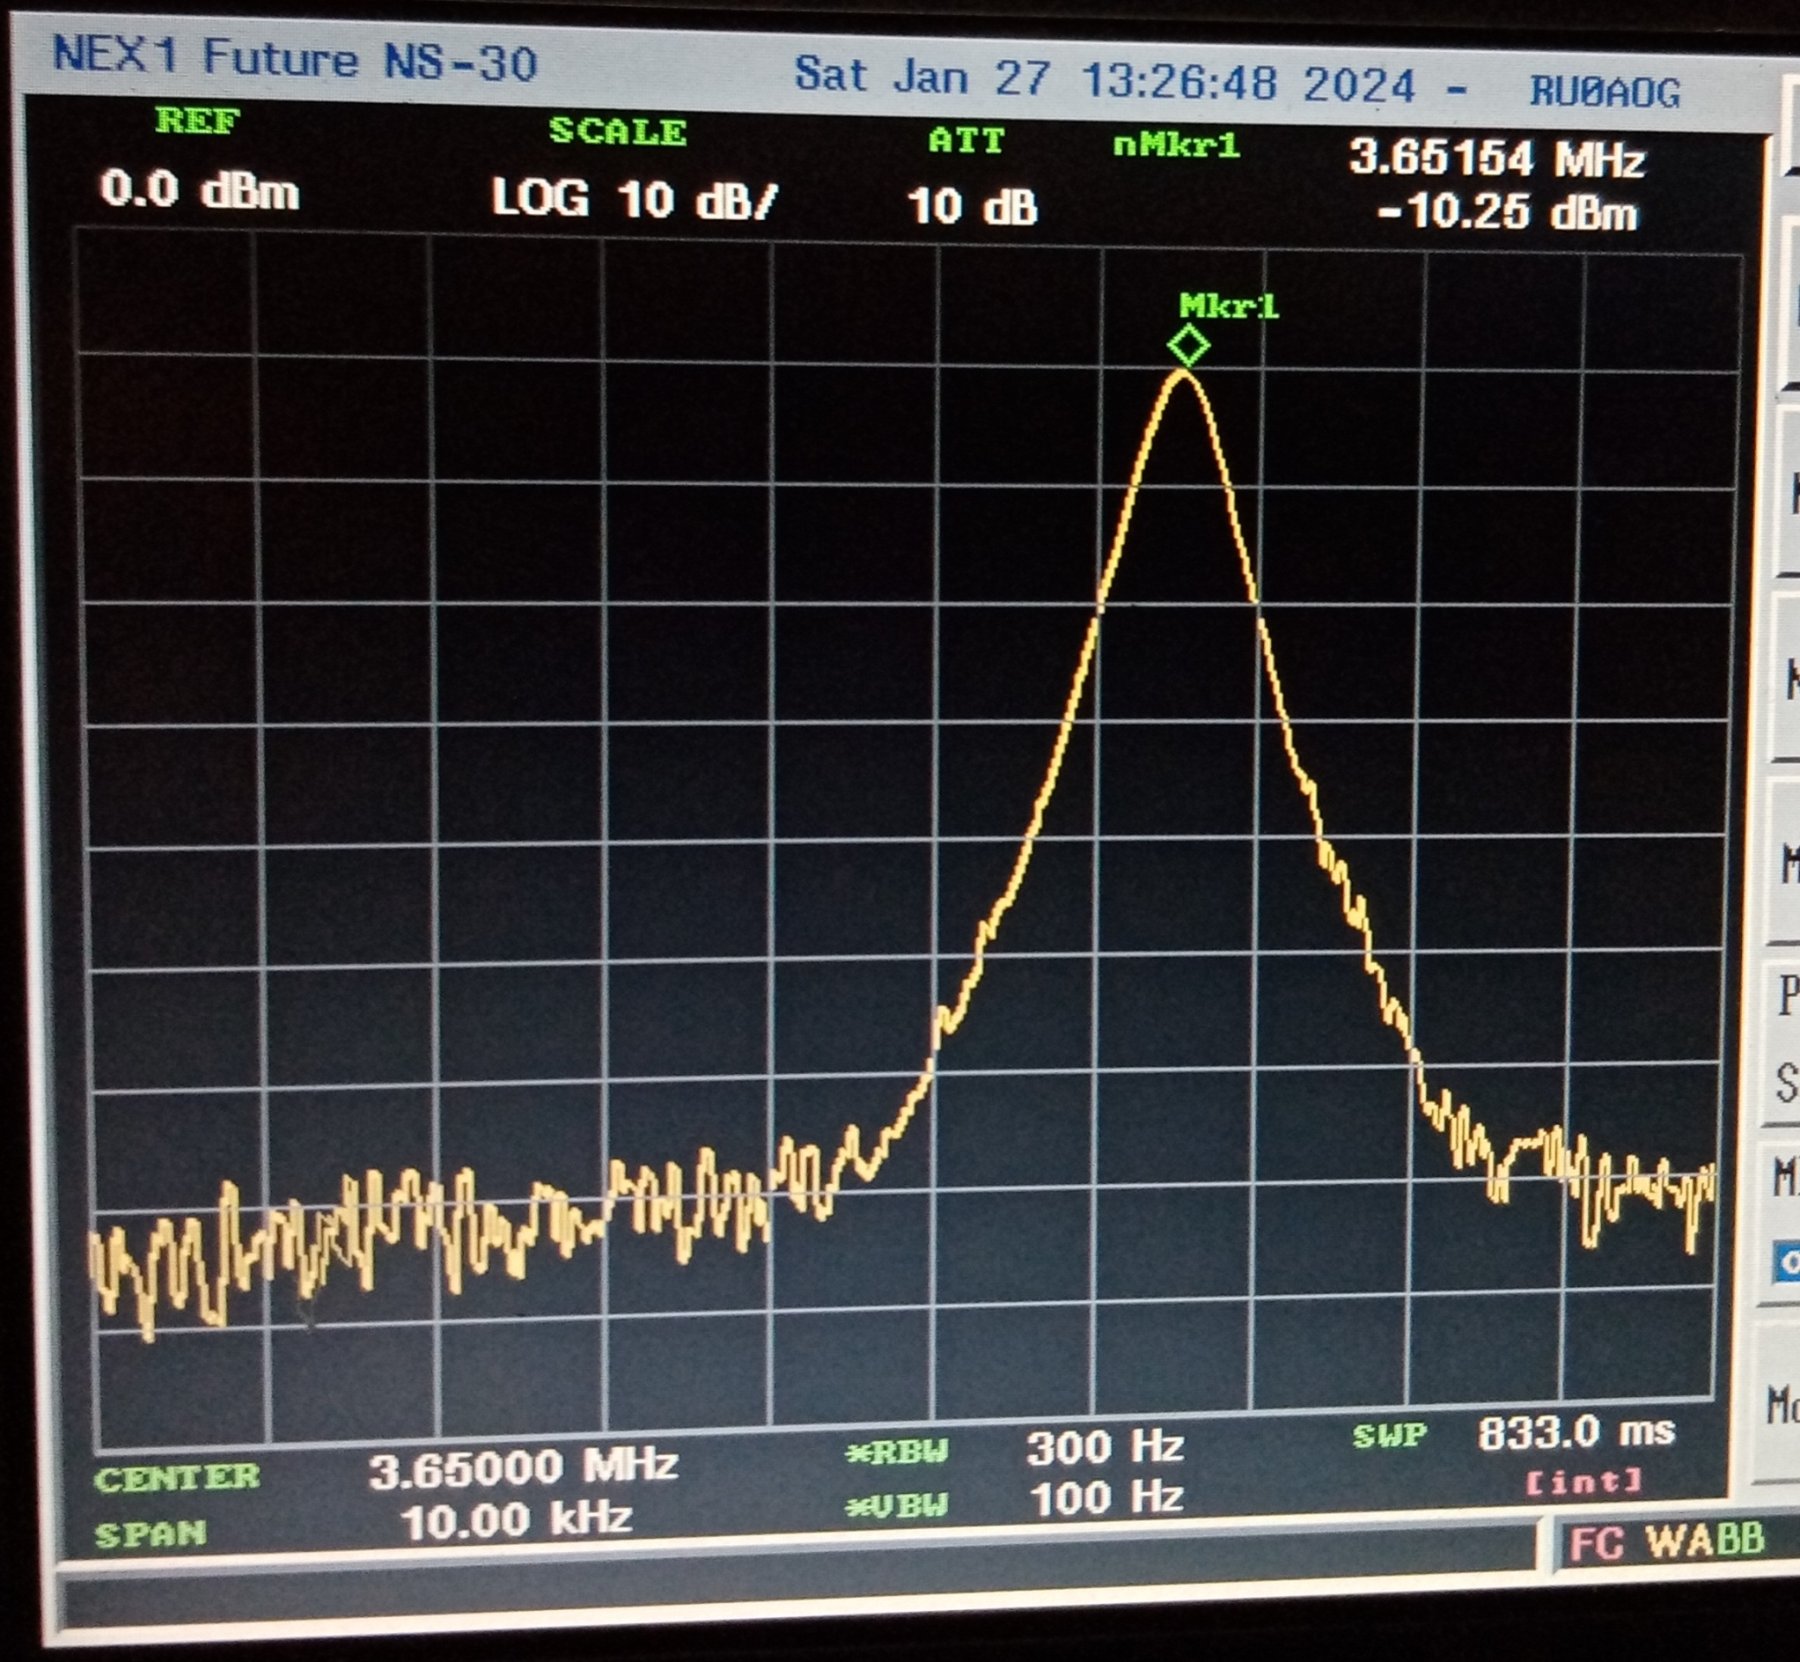This screenshot has height=1662, width=1800.
Task: Click the FC WABB status indicator
Action: pyautogui.click(x=1666, y=1541)
